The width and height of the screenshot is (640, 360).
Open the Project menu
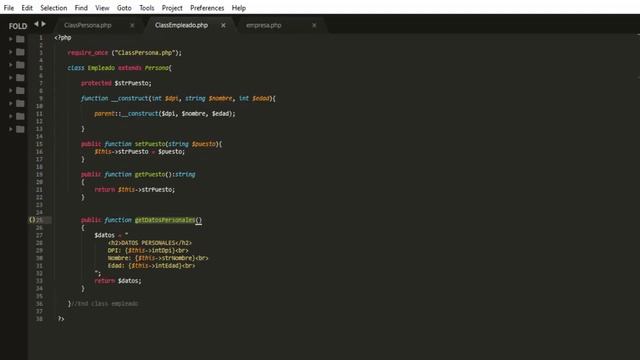172,8
